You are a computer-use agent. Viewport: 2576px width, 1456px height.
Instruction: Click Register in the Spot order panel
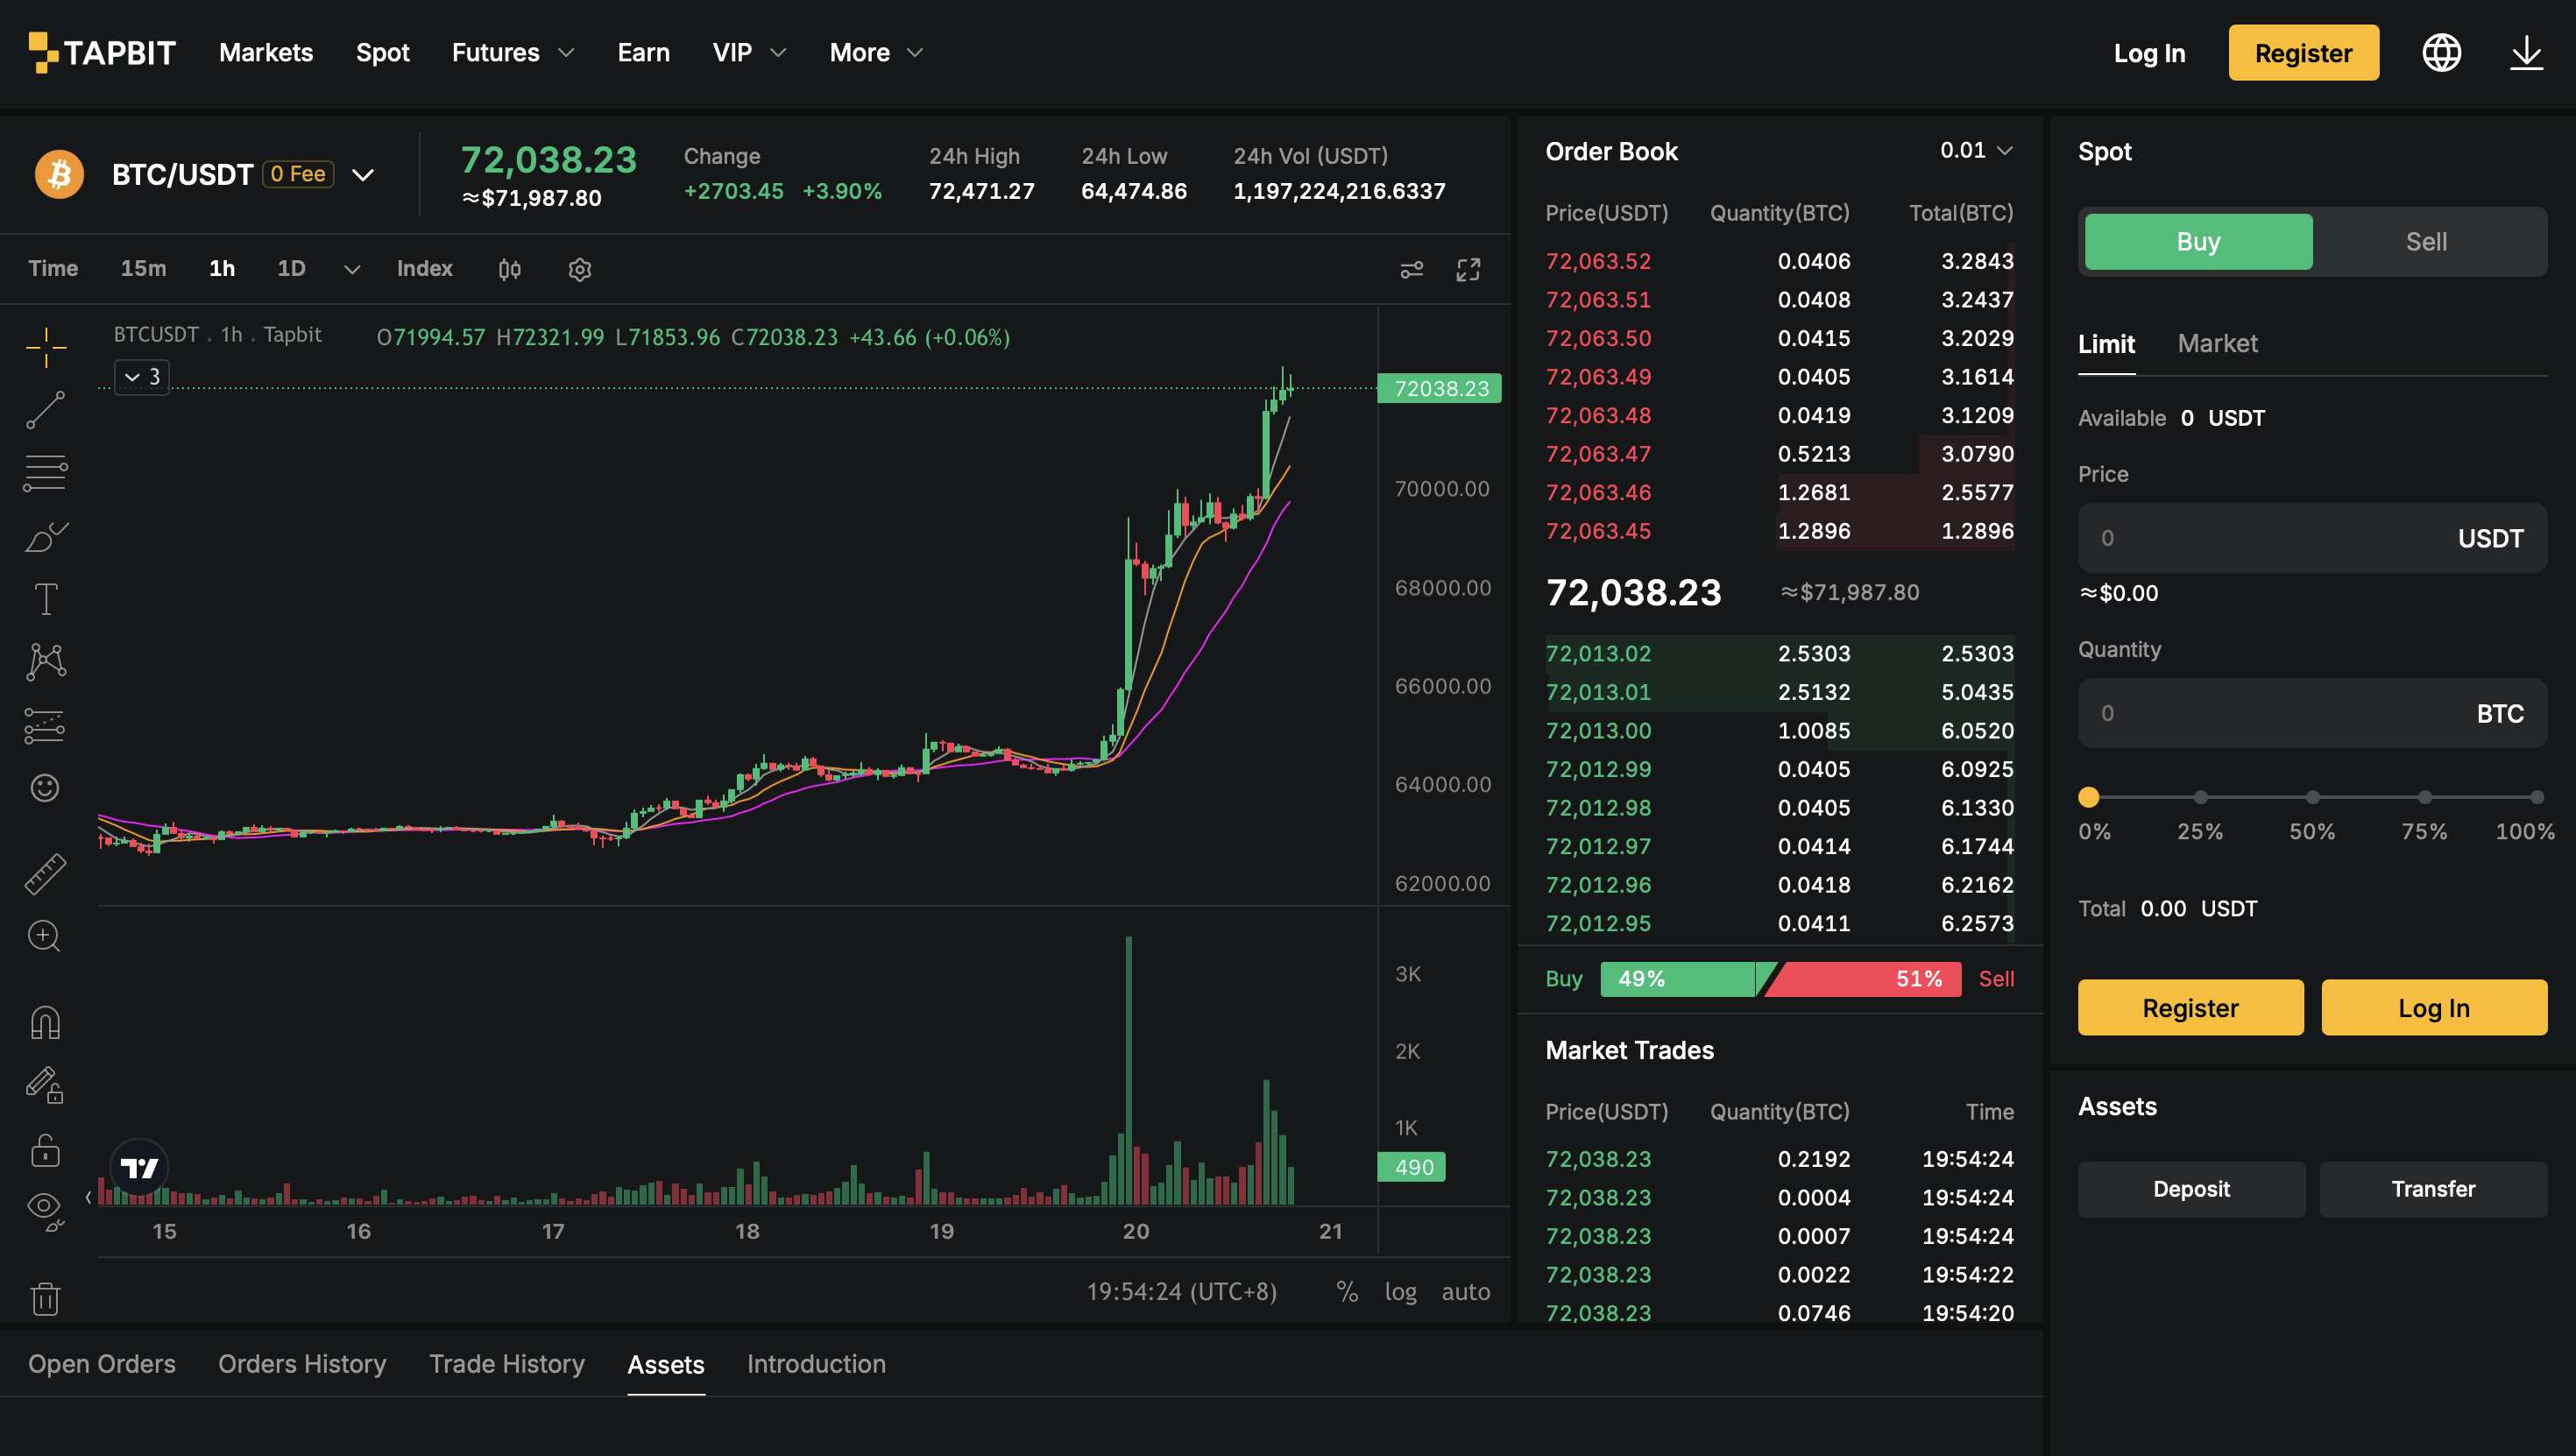(x=2190, y=1008)
